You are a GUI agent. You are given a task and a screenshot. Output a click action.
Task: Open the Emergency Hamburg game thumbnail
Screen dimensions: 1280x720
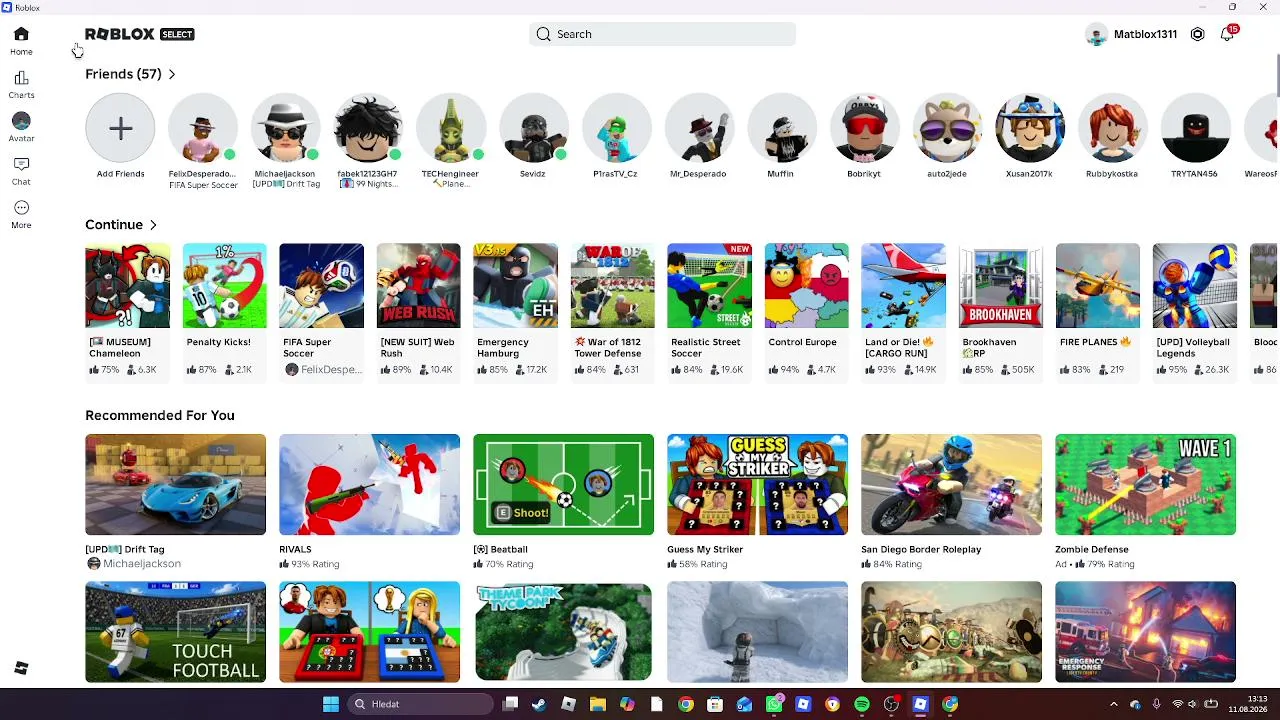(x=515, y=286)
